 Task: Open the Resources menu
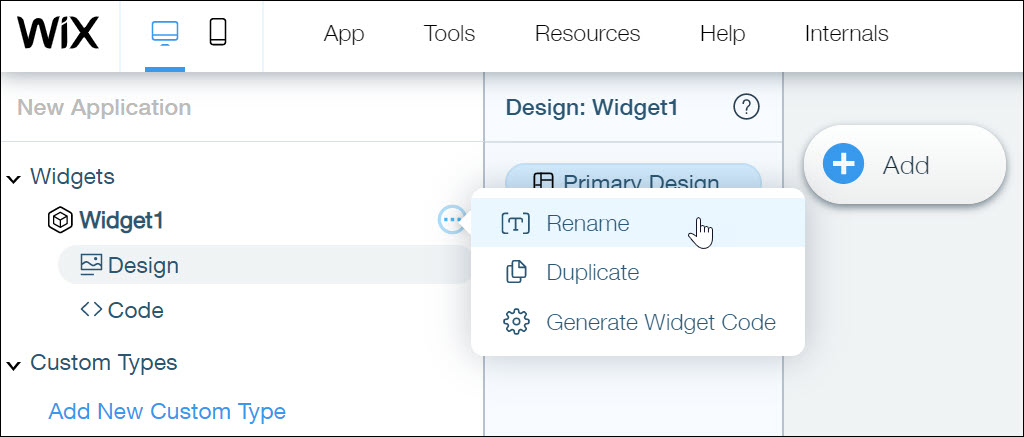[x=587, y=34]
